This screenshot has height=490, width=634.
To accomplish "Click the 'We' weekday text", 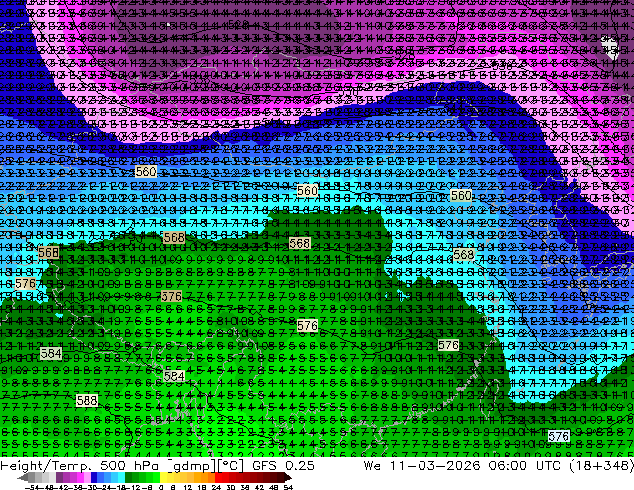I will 372,466.
